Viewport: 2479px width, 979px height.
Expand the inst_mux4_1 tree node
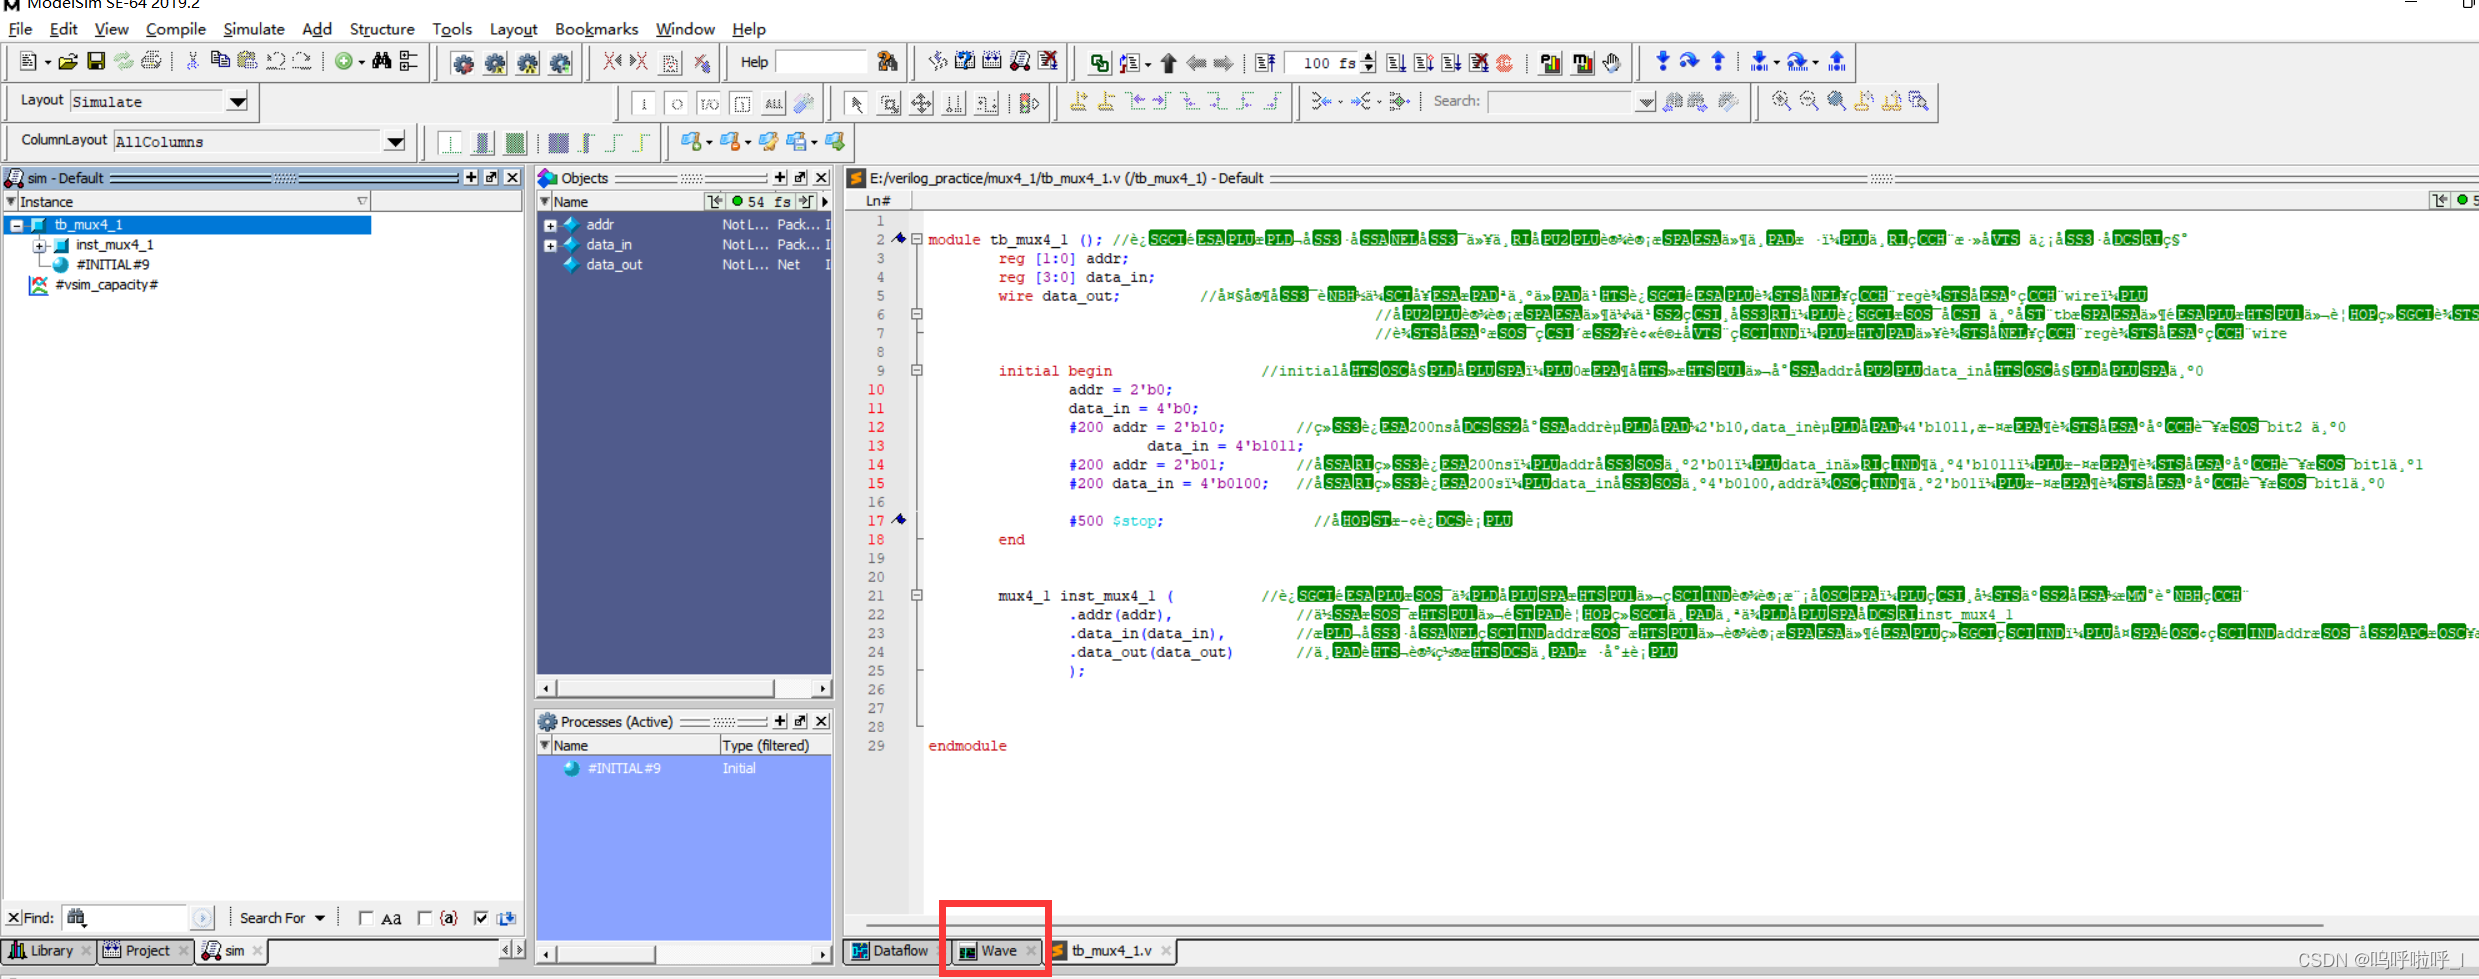pyautogui.click(x=39, y=245)
